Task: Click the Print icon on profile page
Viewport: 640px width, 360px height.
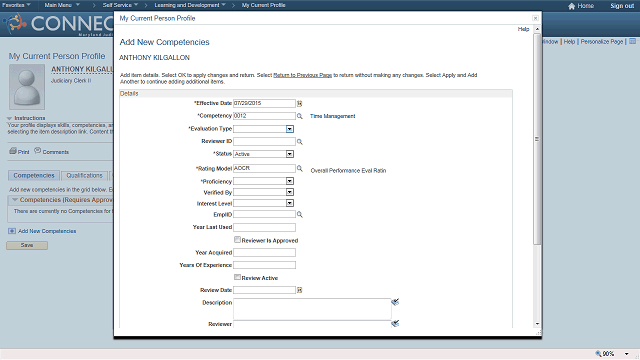Action: point(13,151)
